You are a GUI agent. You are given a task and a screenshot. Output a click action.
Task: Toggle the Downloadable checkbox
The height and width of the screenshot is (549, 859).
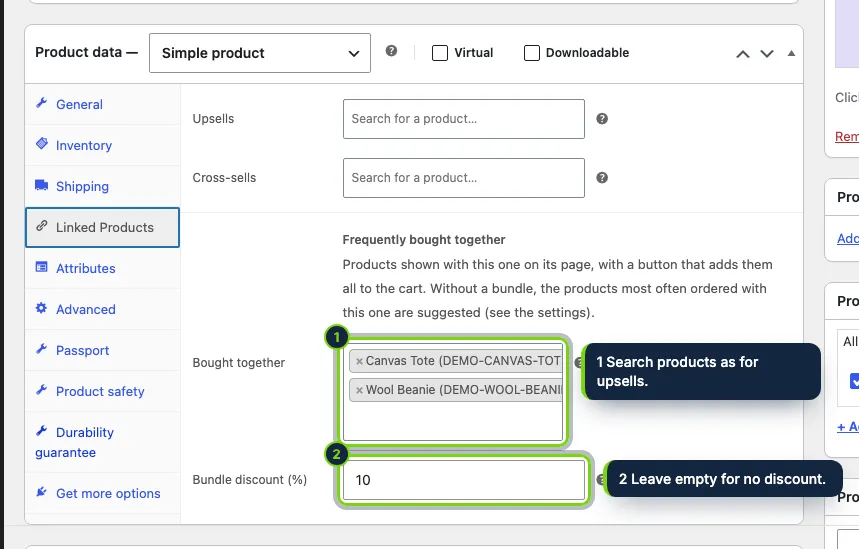(532, 53)
